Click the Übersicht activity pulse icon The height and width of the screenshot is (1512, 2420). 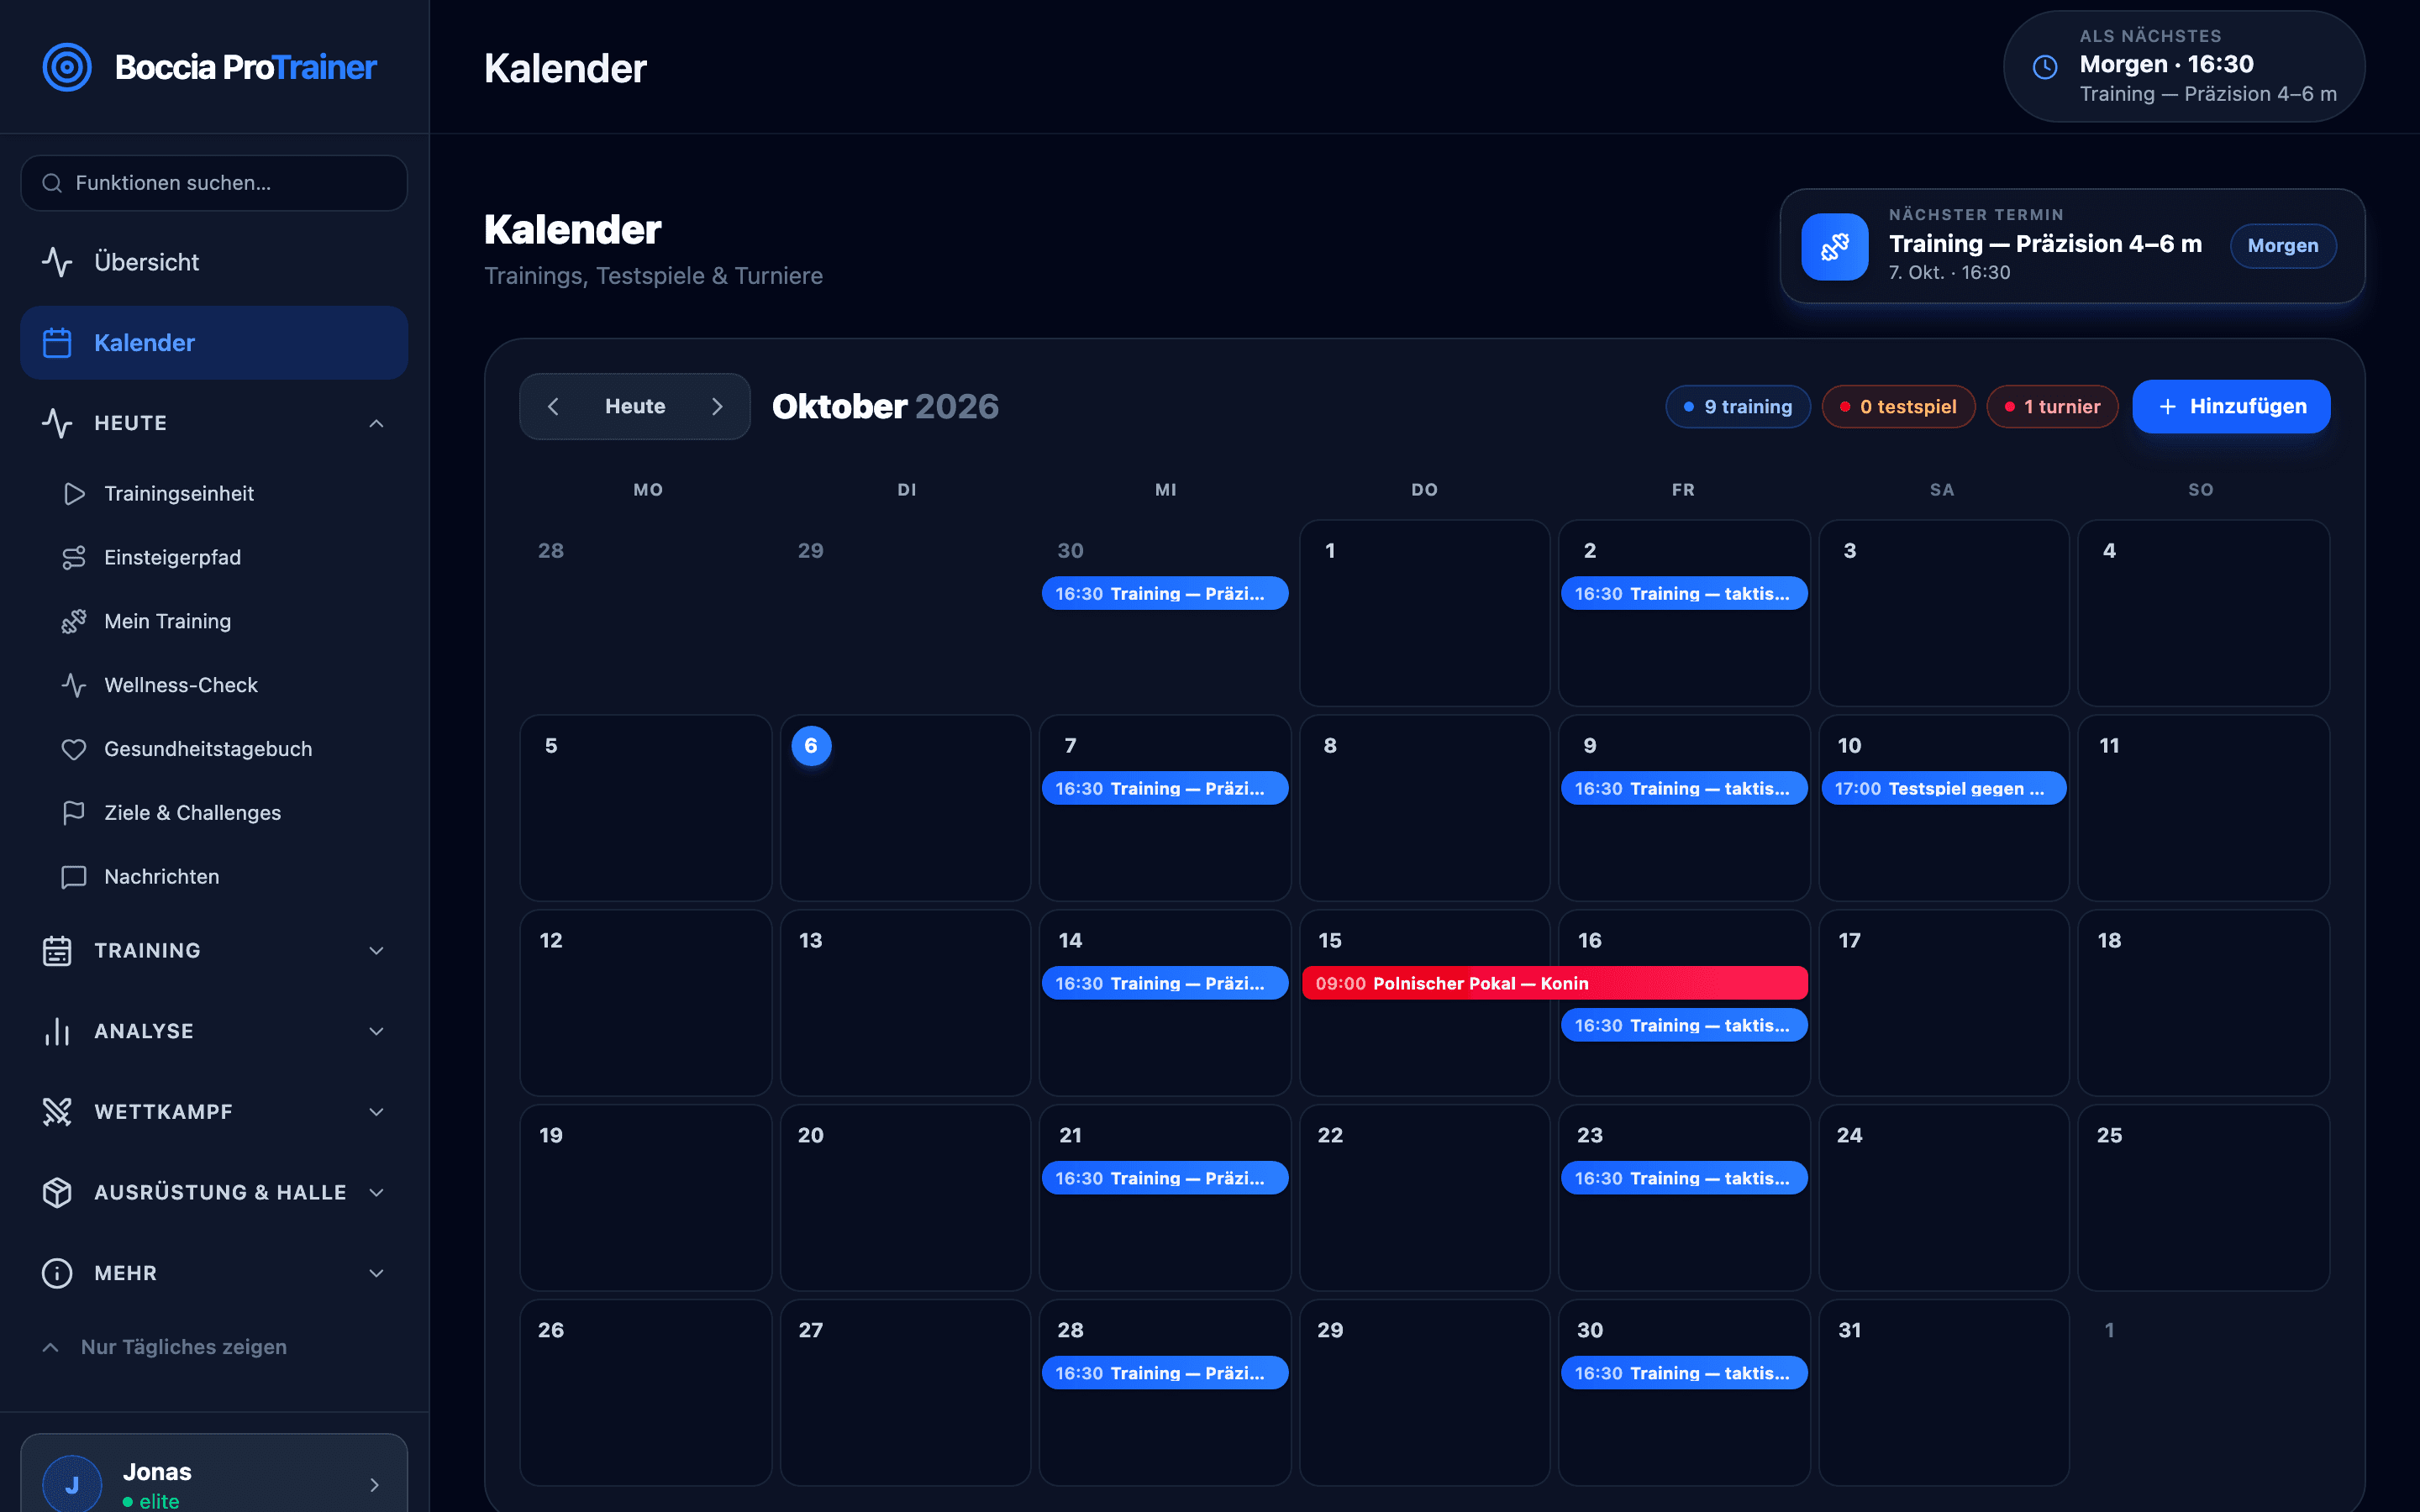pos(57,262)
